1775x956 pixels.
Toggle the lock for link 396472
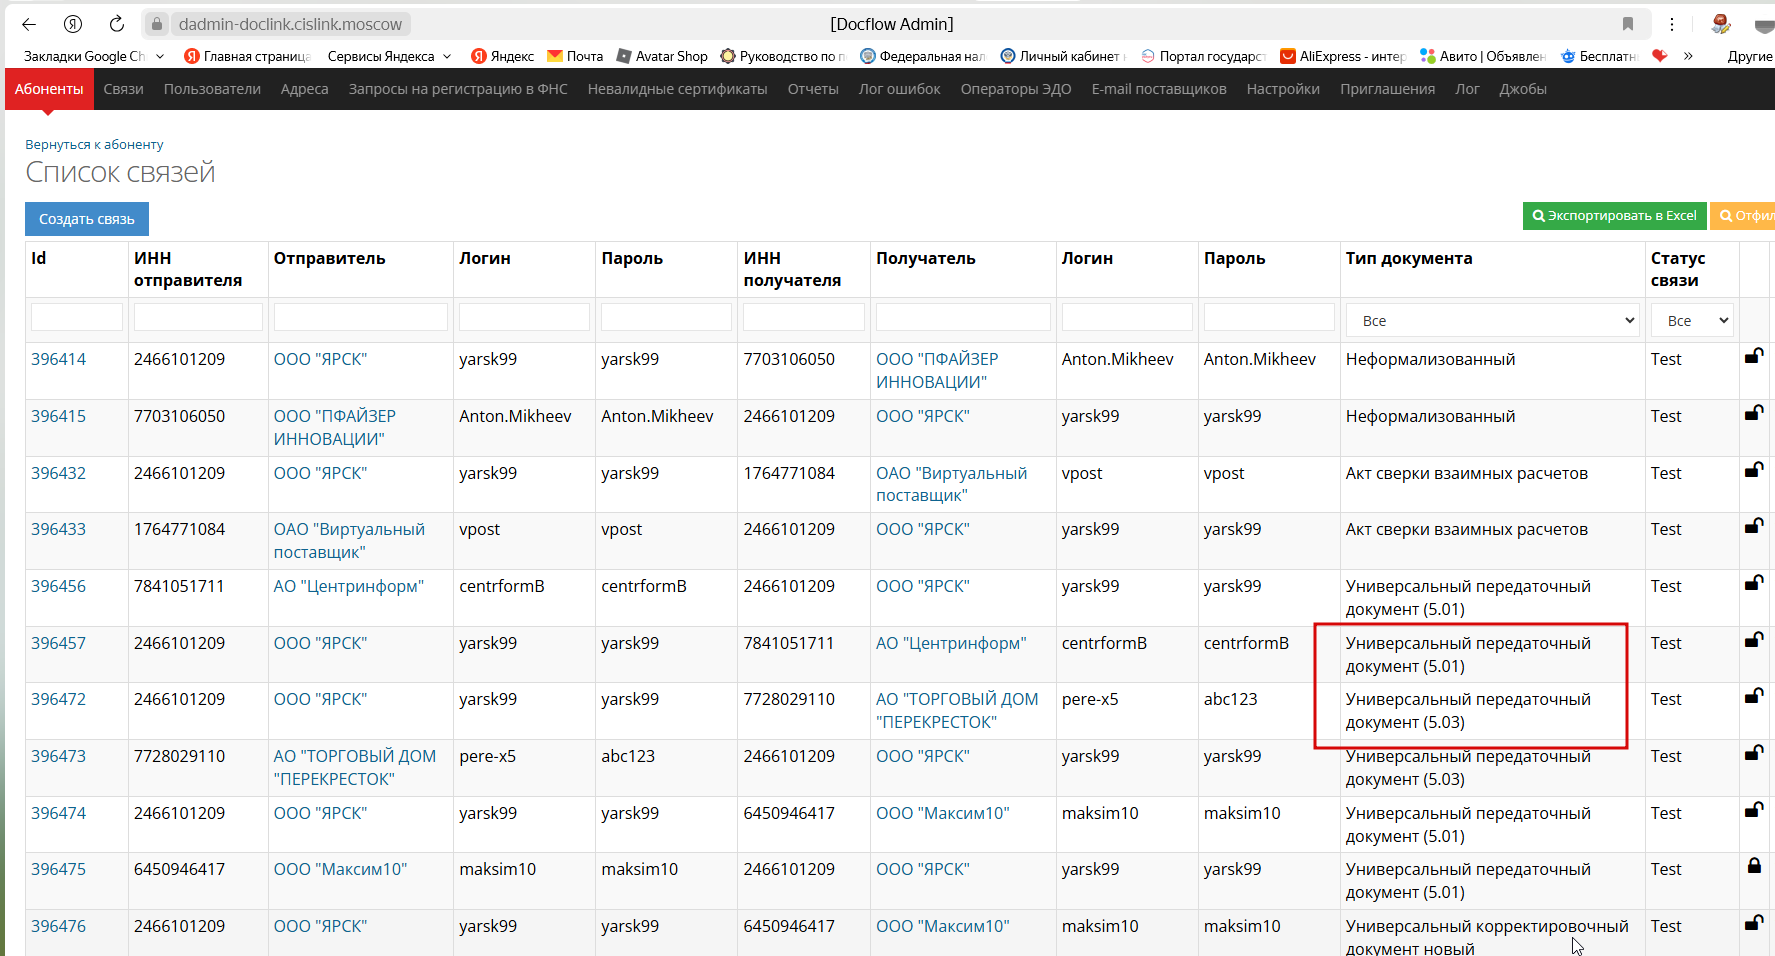point(1754,695)
